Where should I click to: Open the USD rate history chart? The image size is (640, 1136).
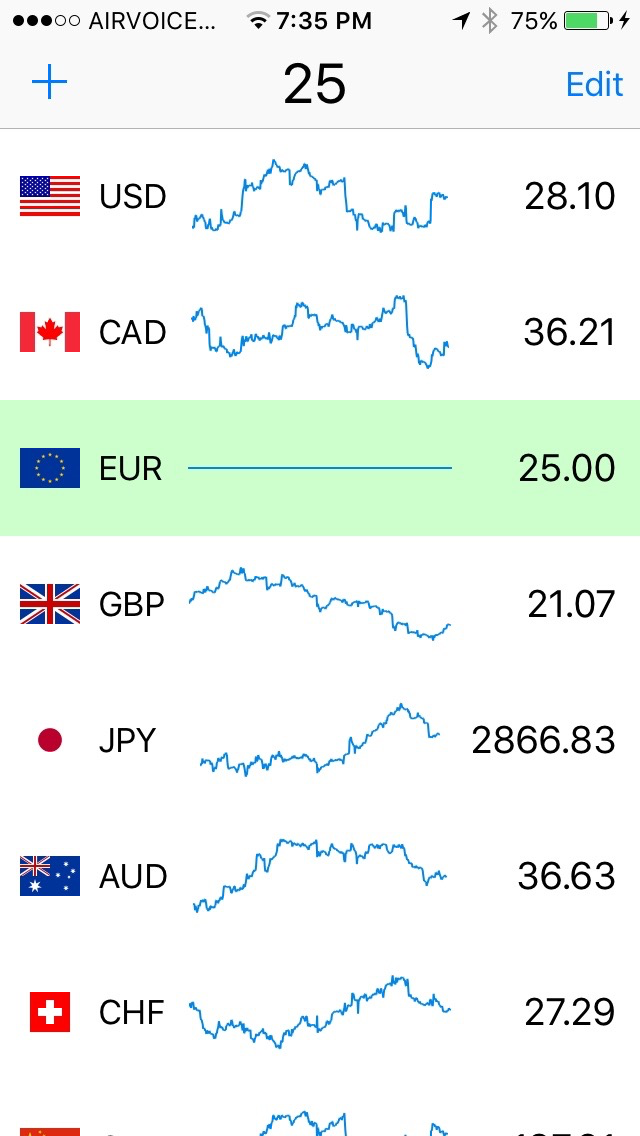(x=320, y=196)
